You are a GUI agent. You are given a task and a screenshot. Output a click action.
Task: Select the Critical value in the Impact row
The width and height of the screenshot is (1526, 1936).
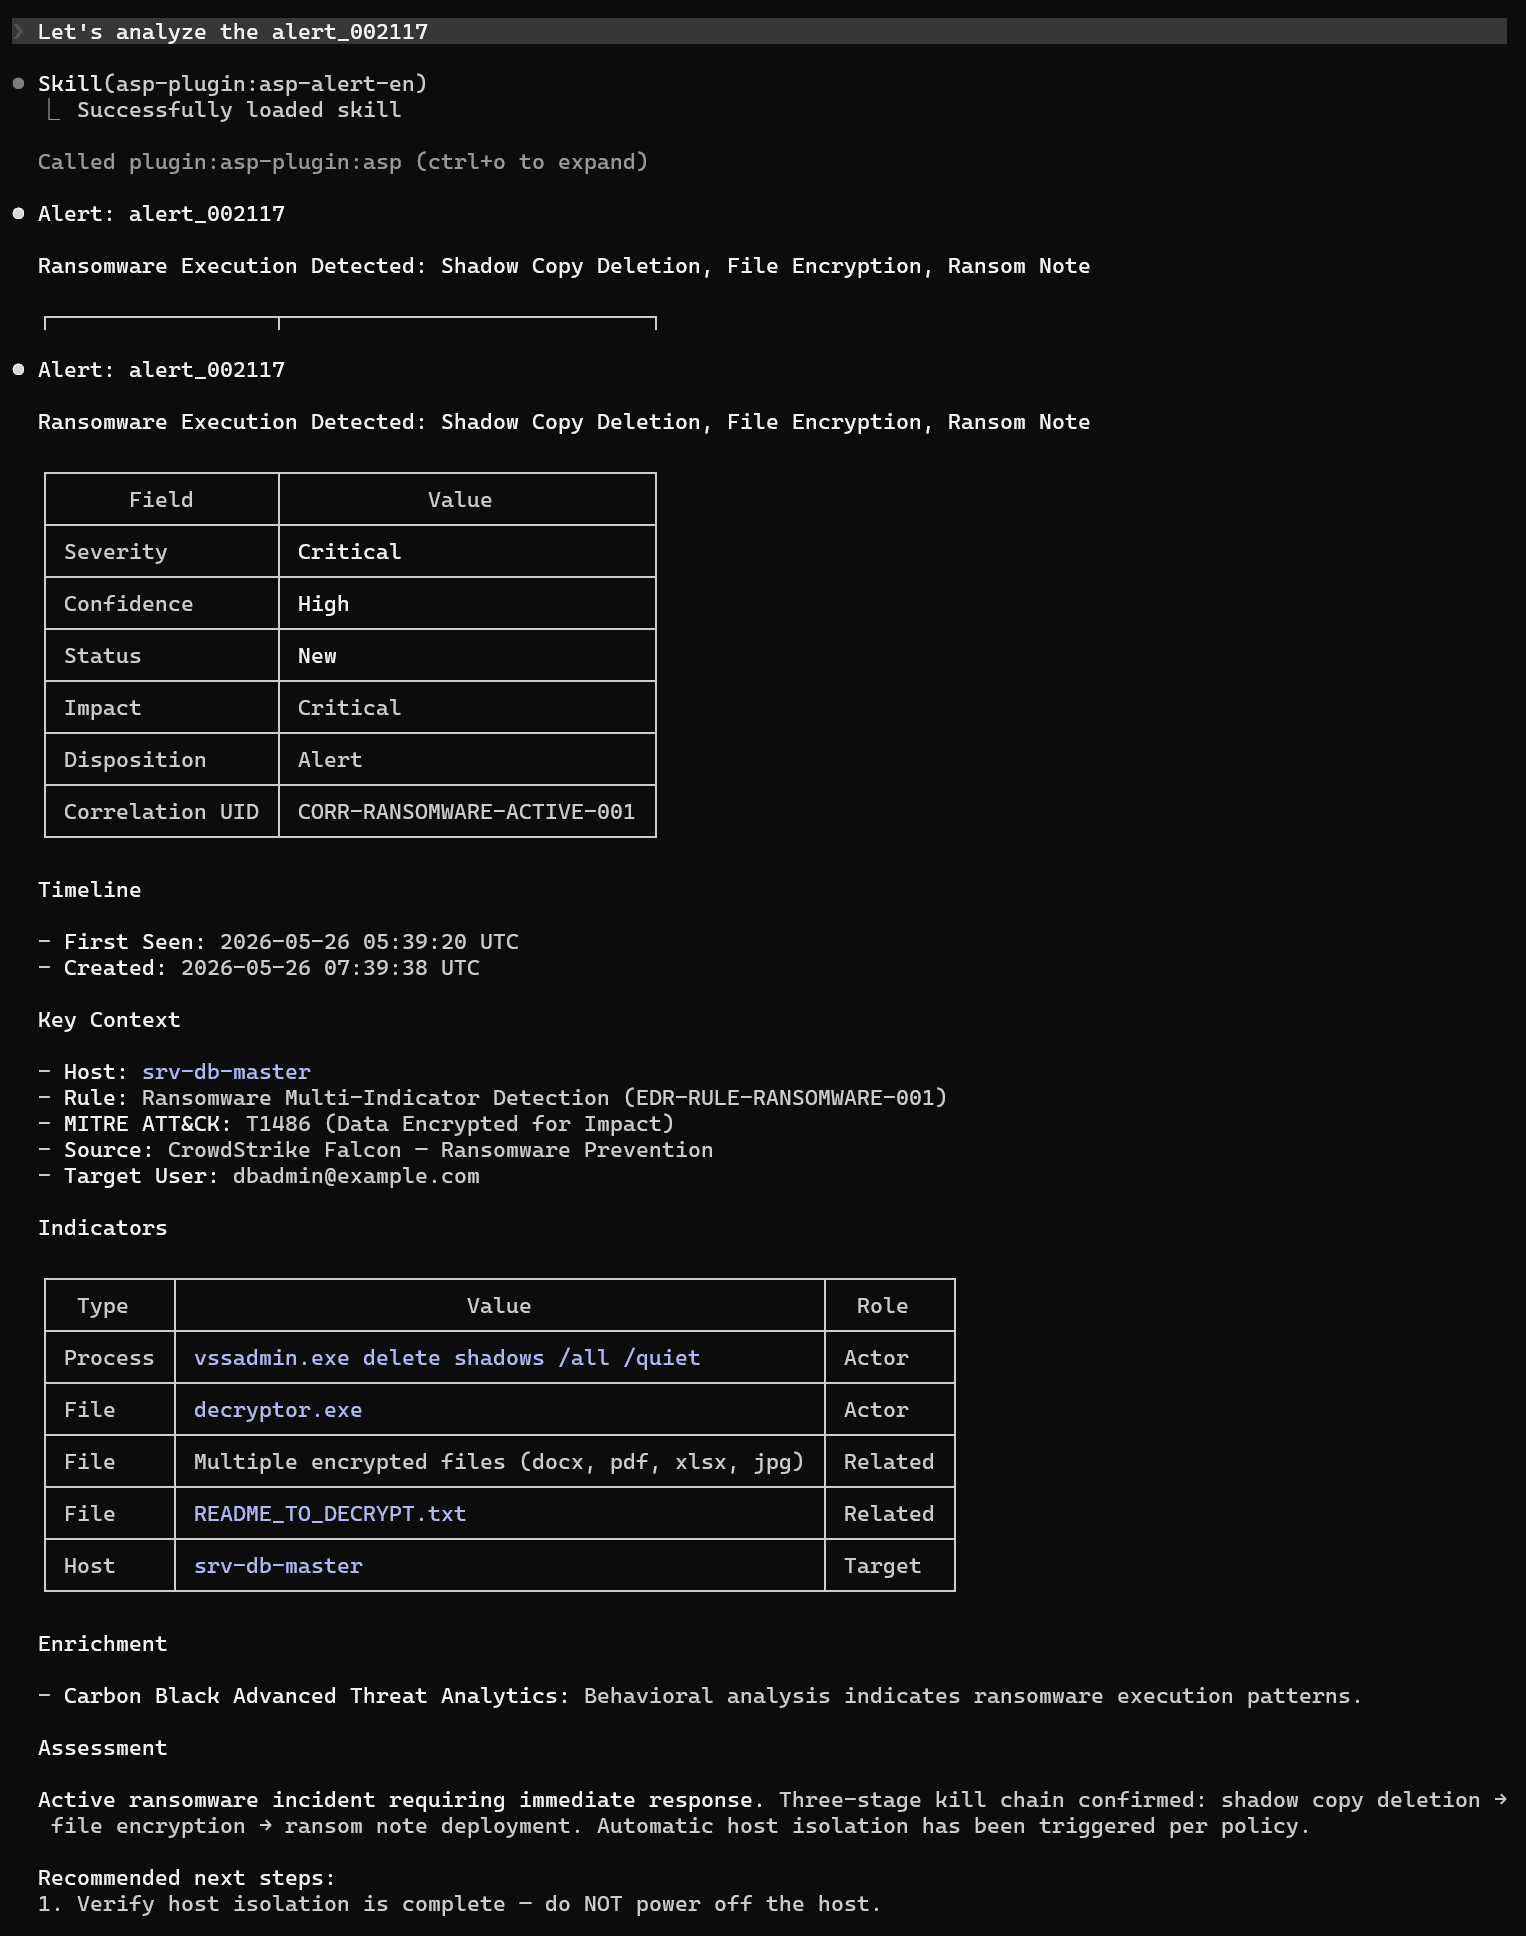click(x=349, y=708)
